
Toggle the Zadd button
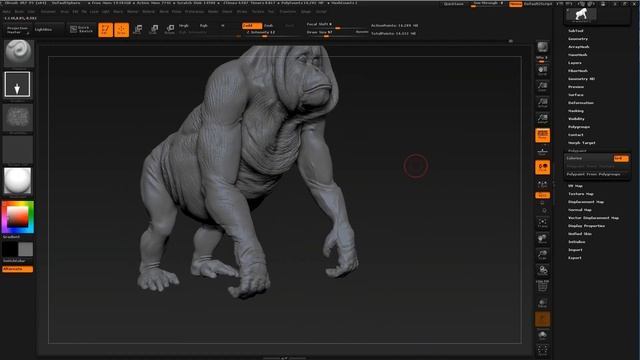(251, 25)
